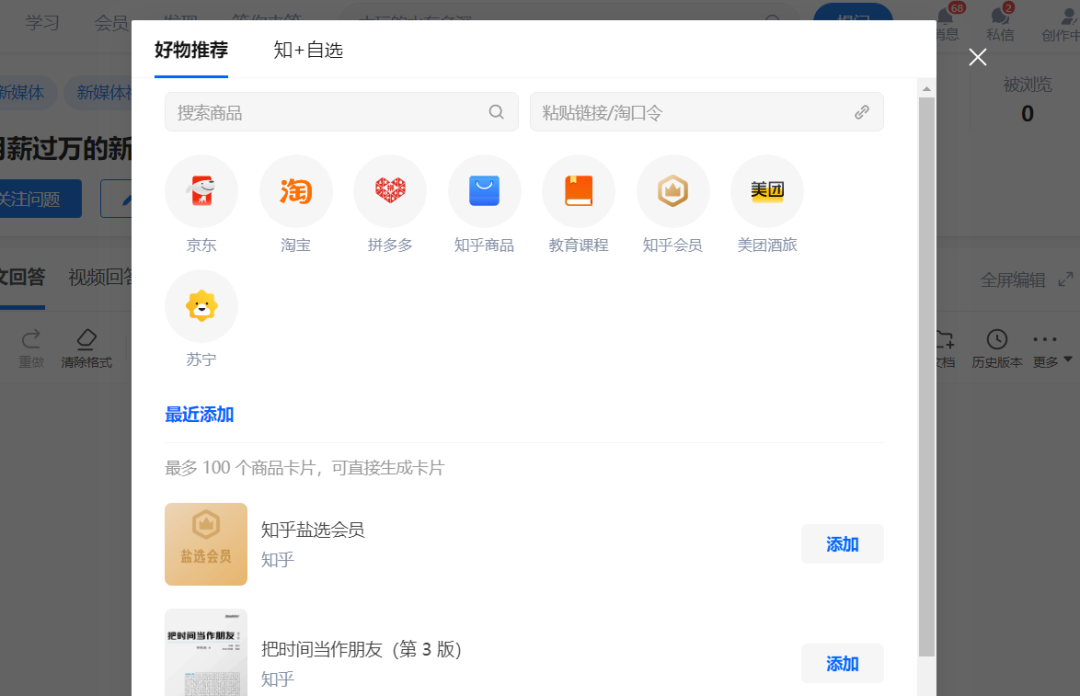This screenshot has height=696, width=1080.
Task: Click the 重做 redo icon in editor
Action: (x=31, y=339)
